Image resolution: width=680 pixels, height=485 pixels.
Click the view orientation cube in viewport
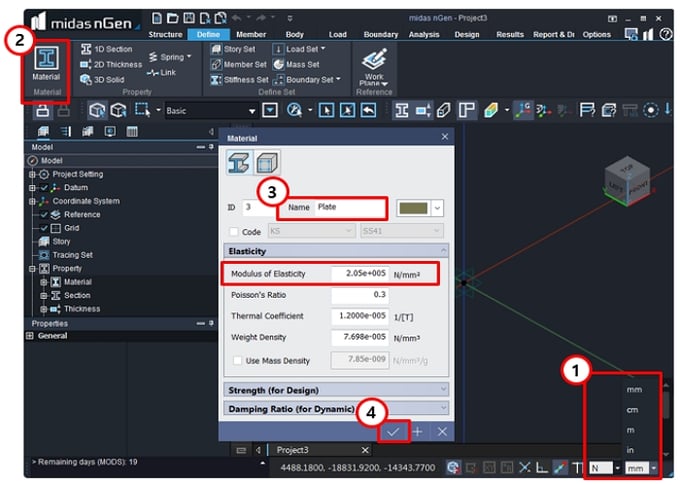click(627, 180)
